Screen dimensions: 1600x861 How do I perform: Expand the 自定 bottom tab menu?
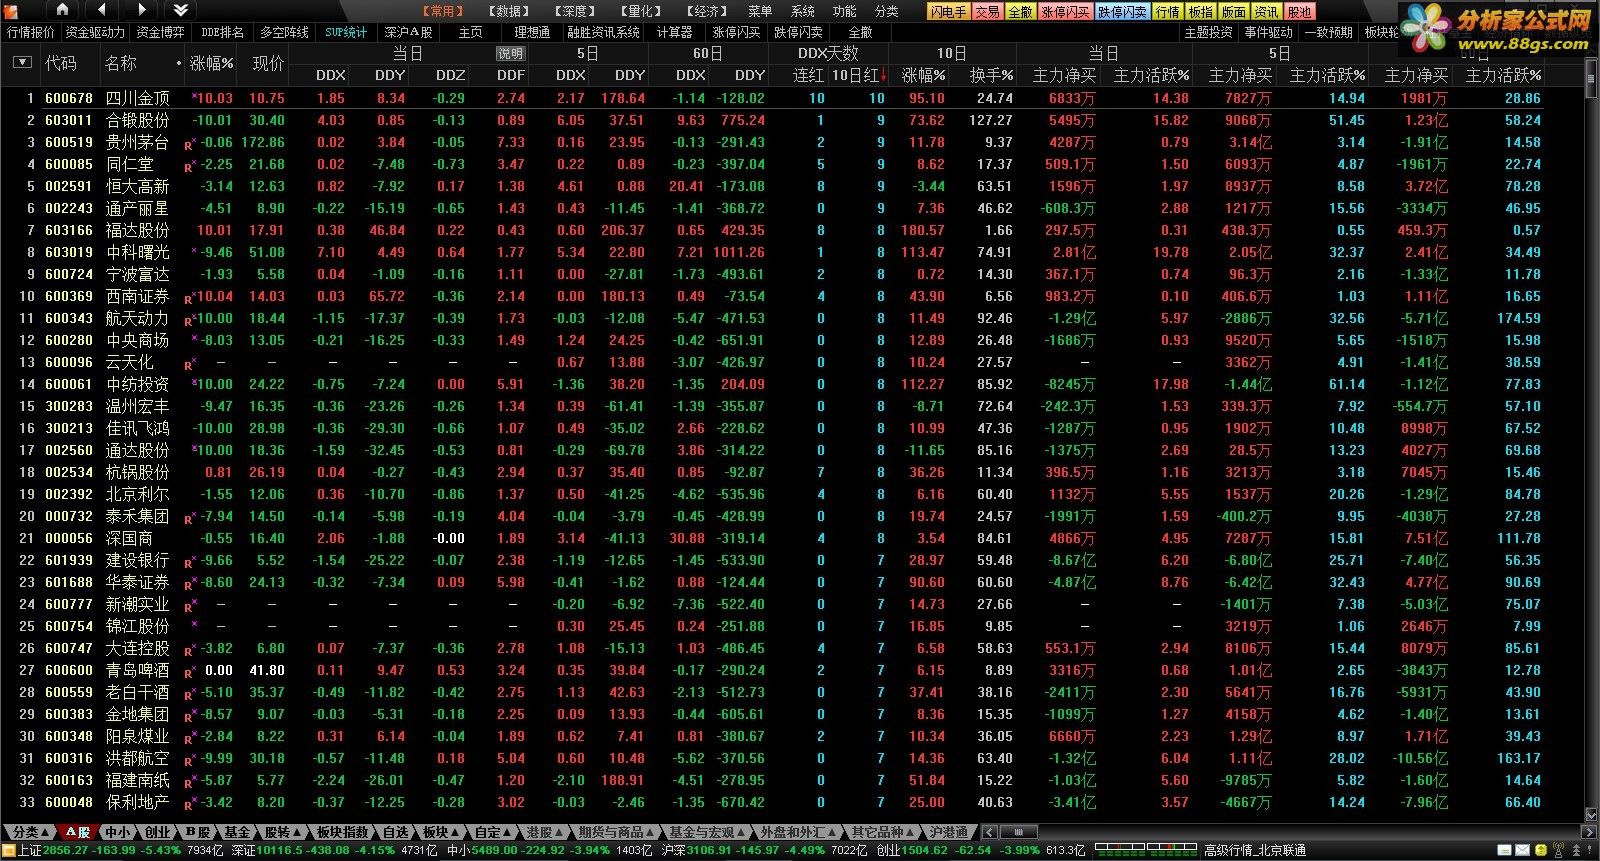pyautogui.click(x=494, y=832)
